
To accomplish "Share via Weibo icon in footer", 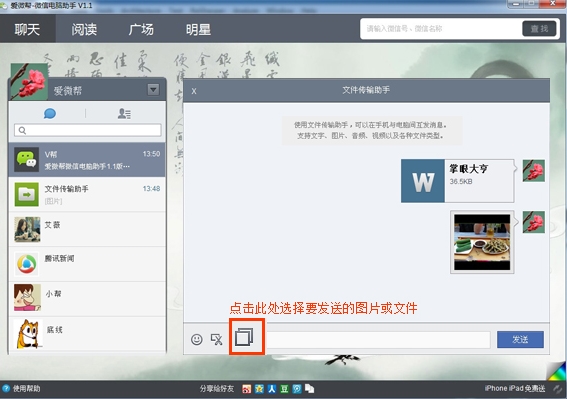I will point(247,389).
